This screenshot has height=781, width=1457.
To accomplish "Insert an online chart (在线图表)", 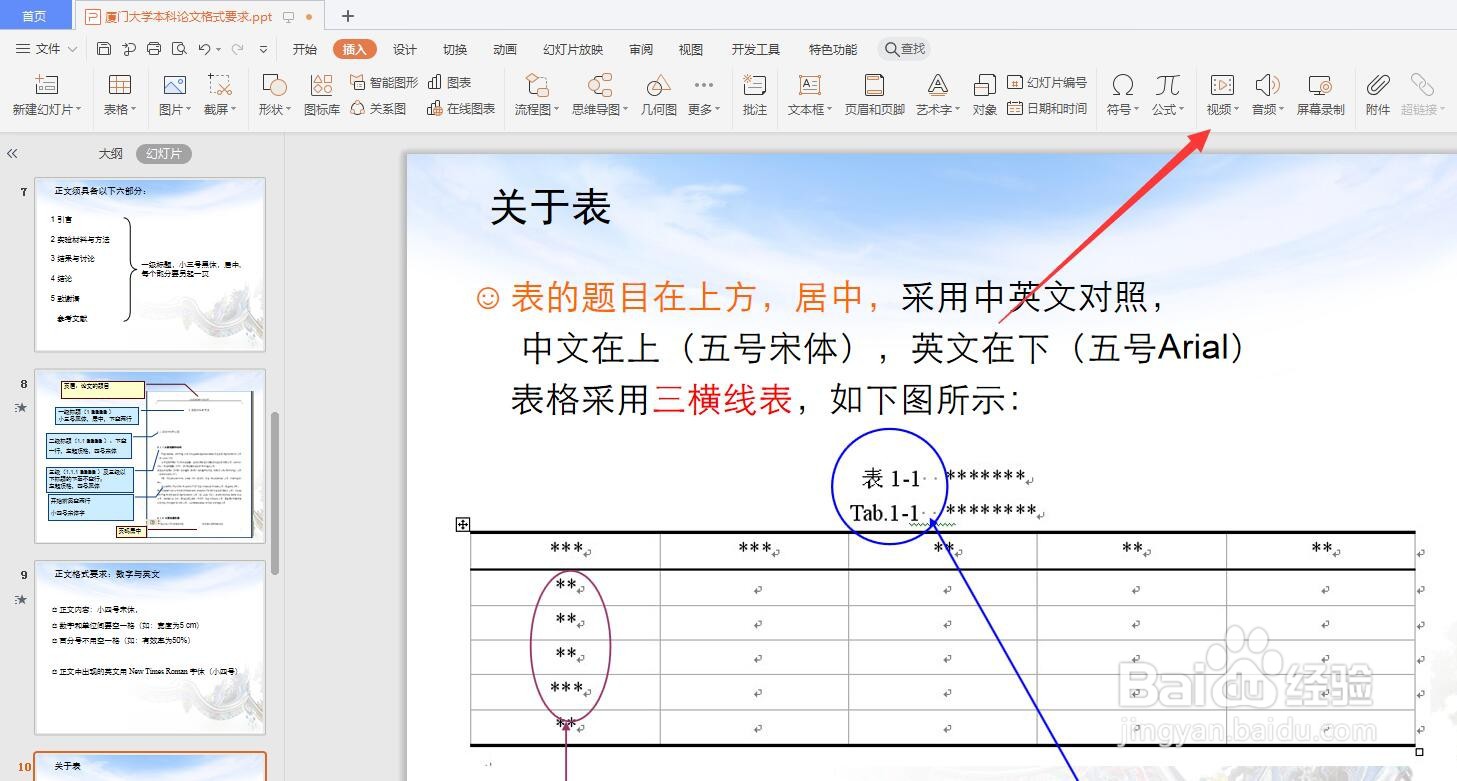I will (461, 108).
